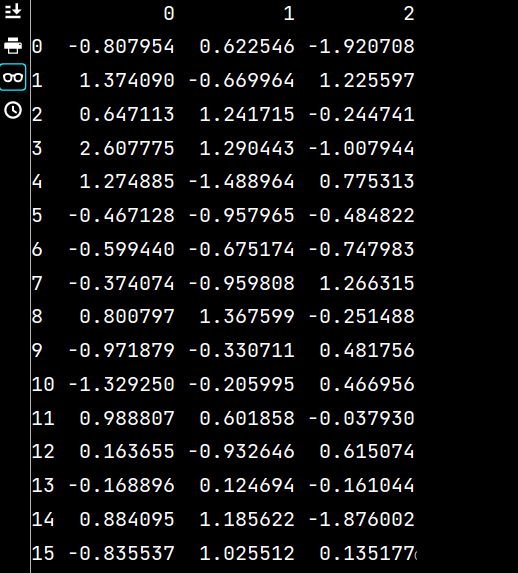Select value -1.329250
This screenshot has width=518, height=573.
pos(121,384)
